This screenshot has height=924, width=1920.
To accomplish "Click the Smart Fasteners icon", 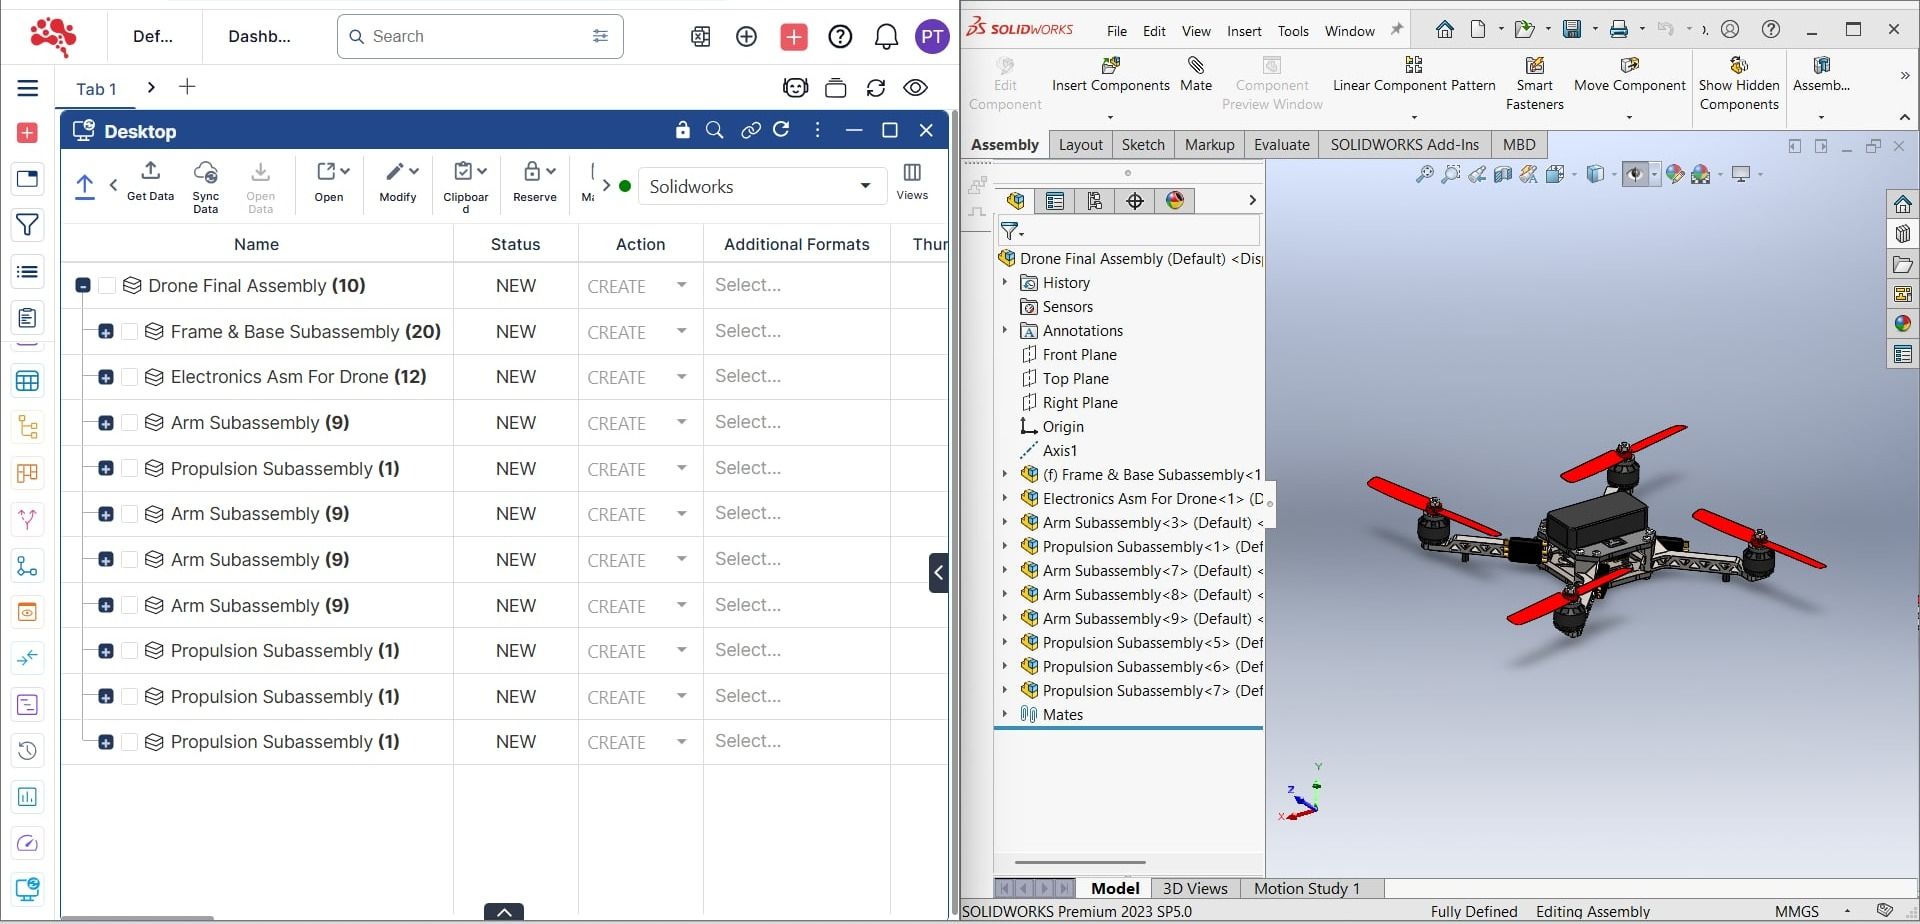I will [1534, 66].
